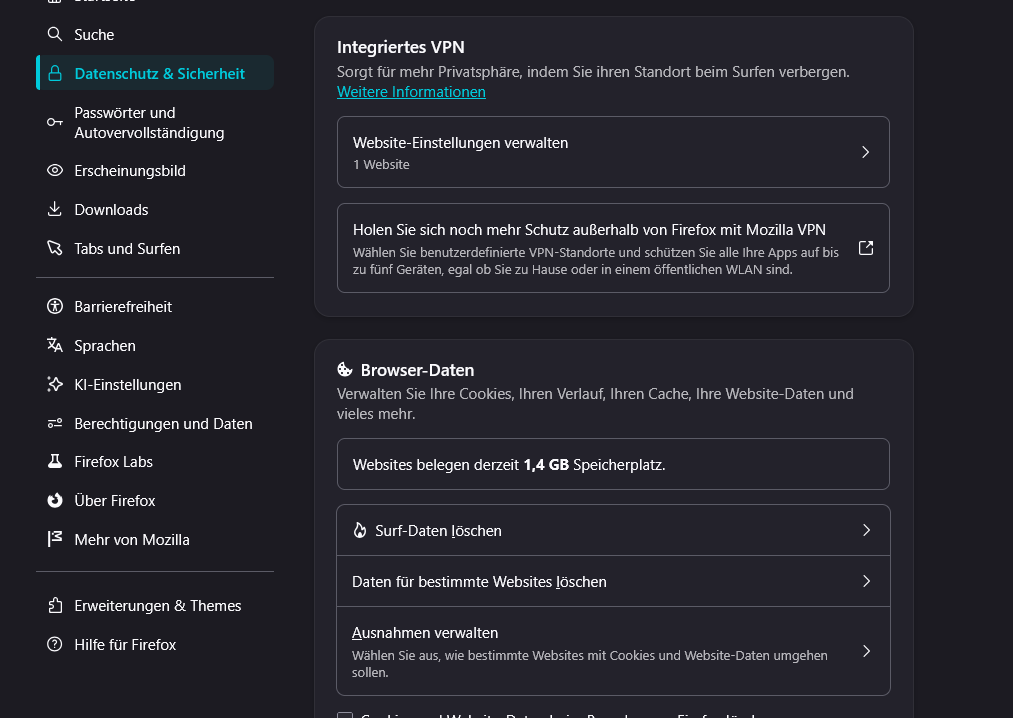Select Datenschutz & Sicherheit category
This screenshot has height=718, width=1013.
coord(155,73)
